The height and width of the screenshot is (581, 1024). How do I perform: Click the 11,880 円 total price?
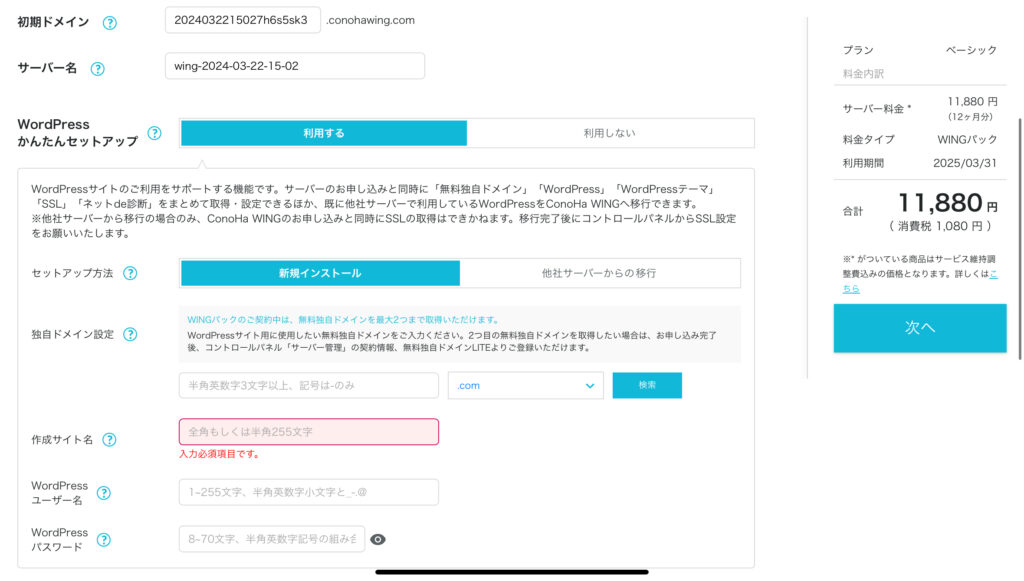tap(948, 203)
